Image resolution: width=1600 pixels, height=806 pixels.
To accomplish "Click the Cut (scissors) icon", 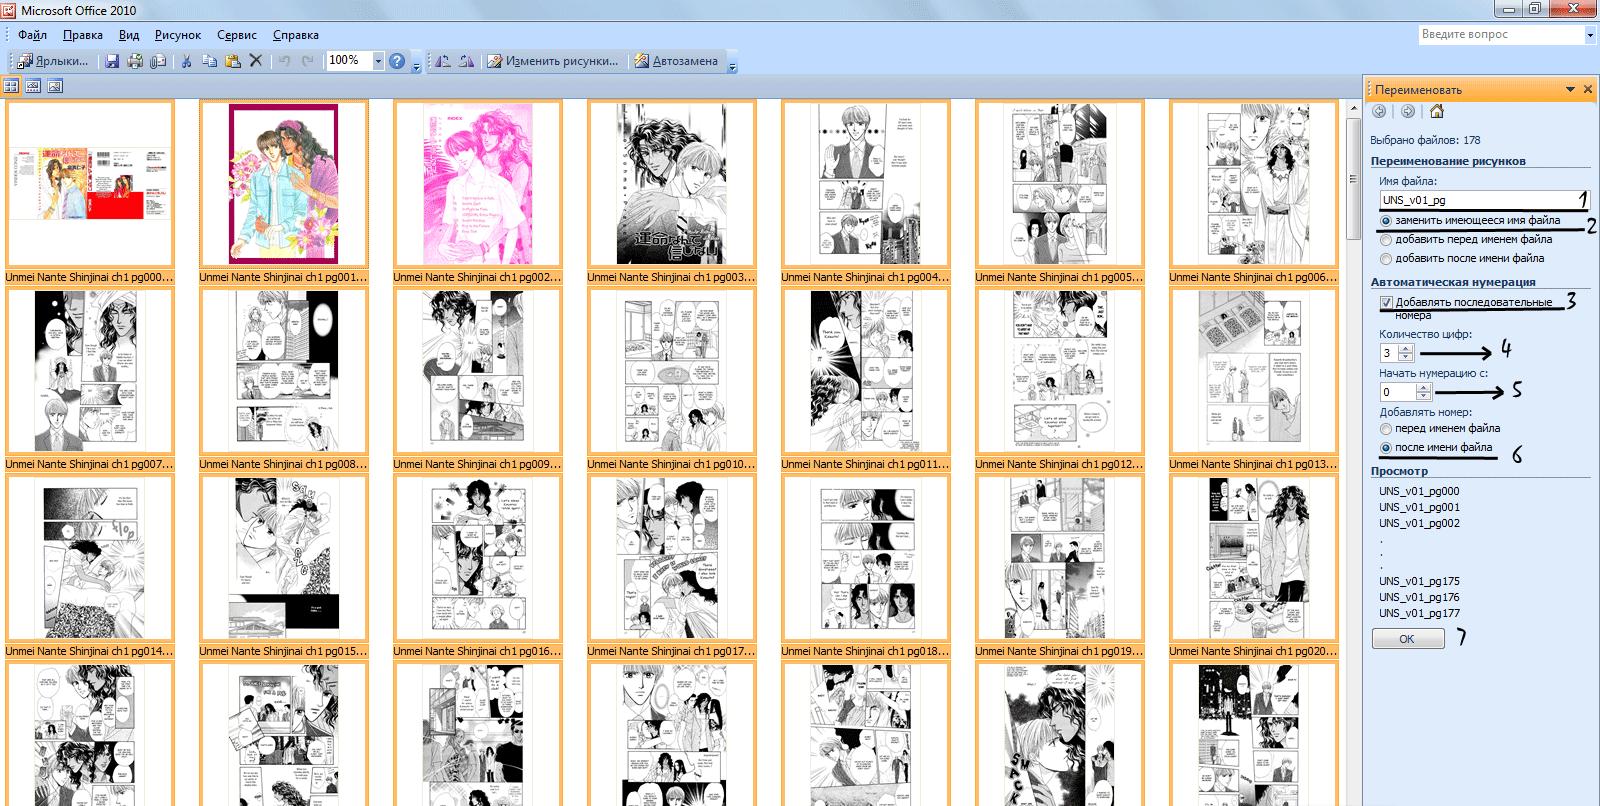I will point(186,61).
